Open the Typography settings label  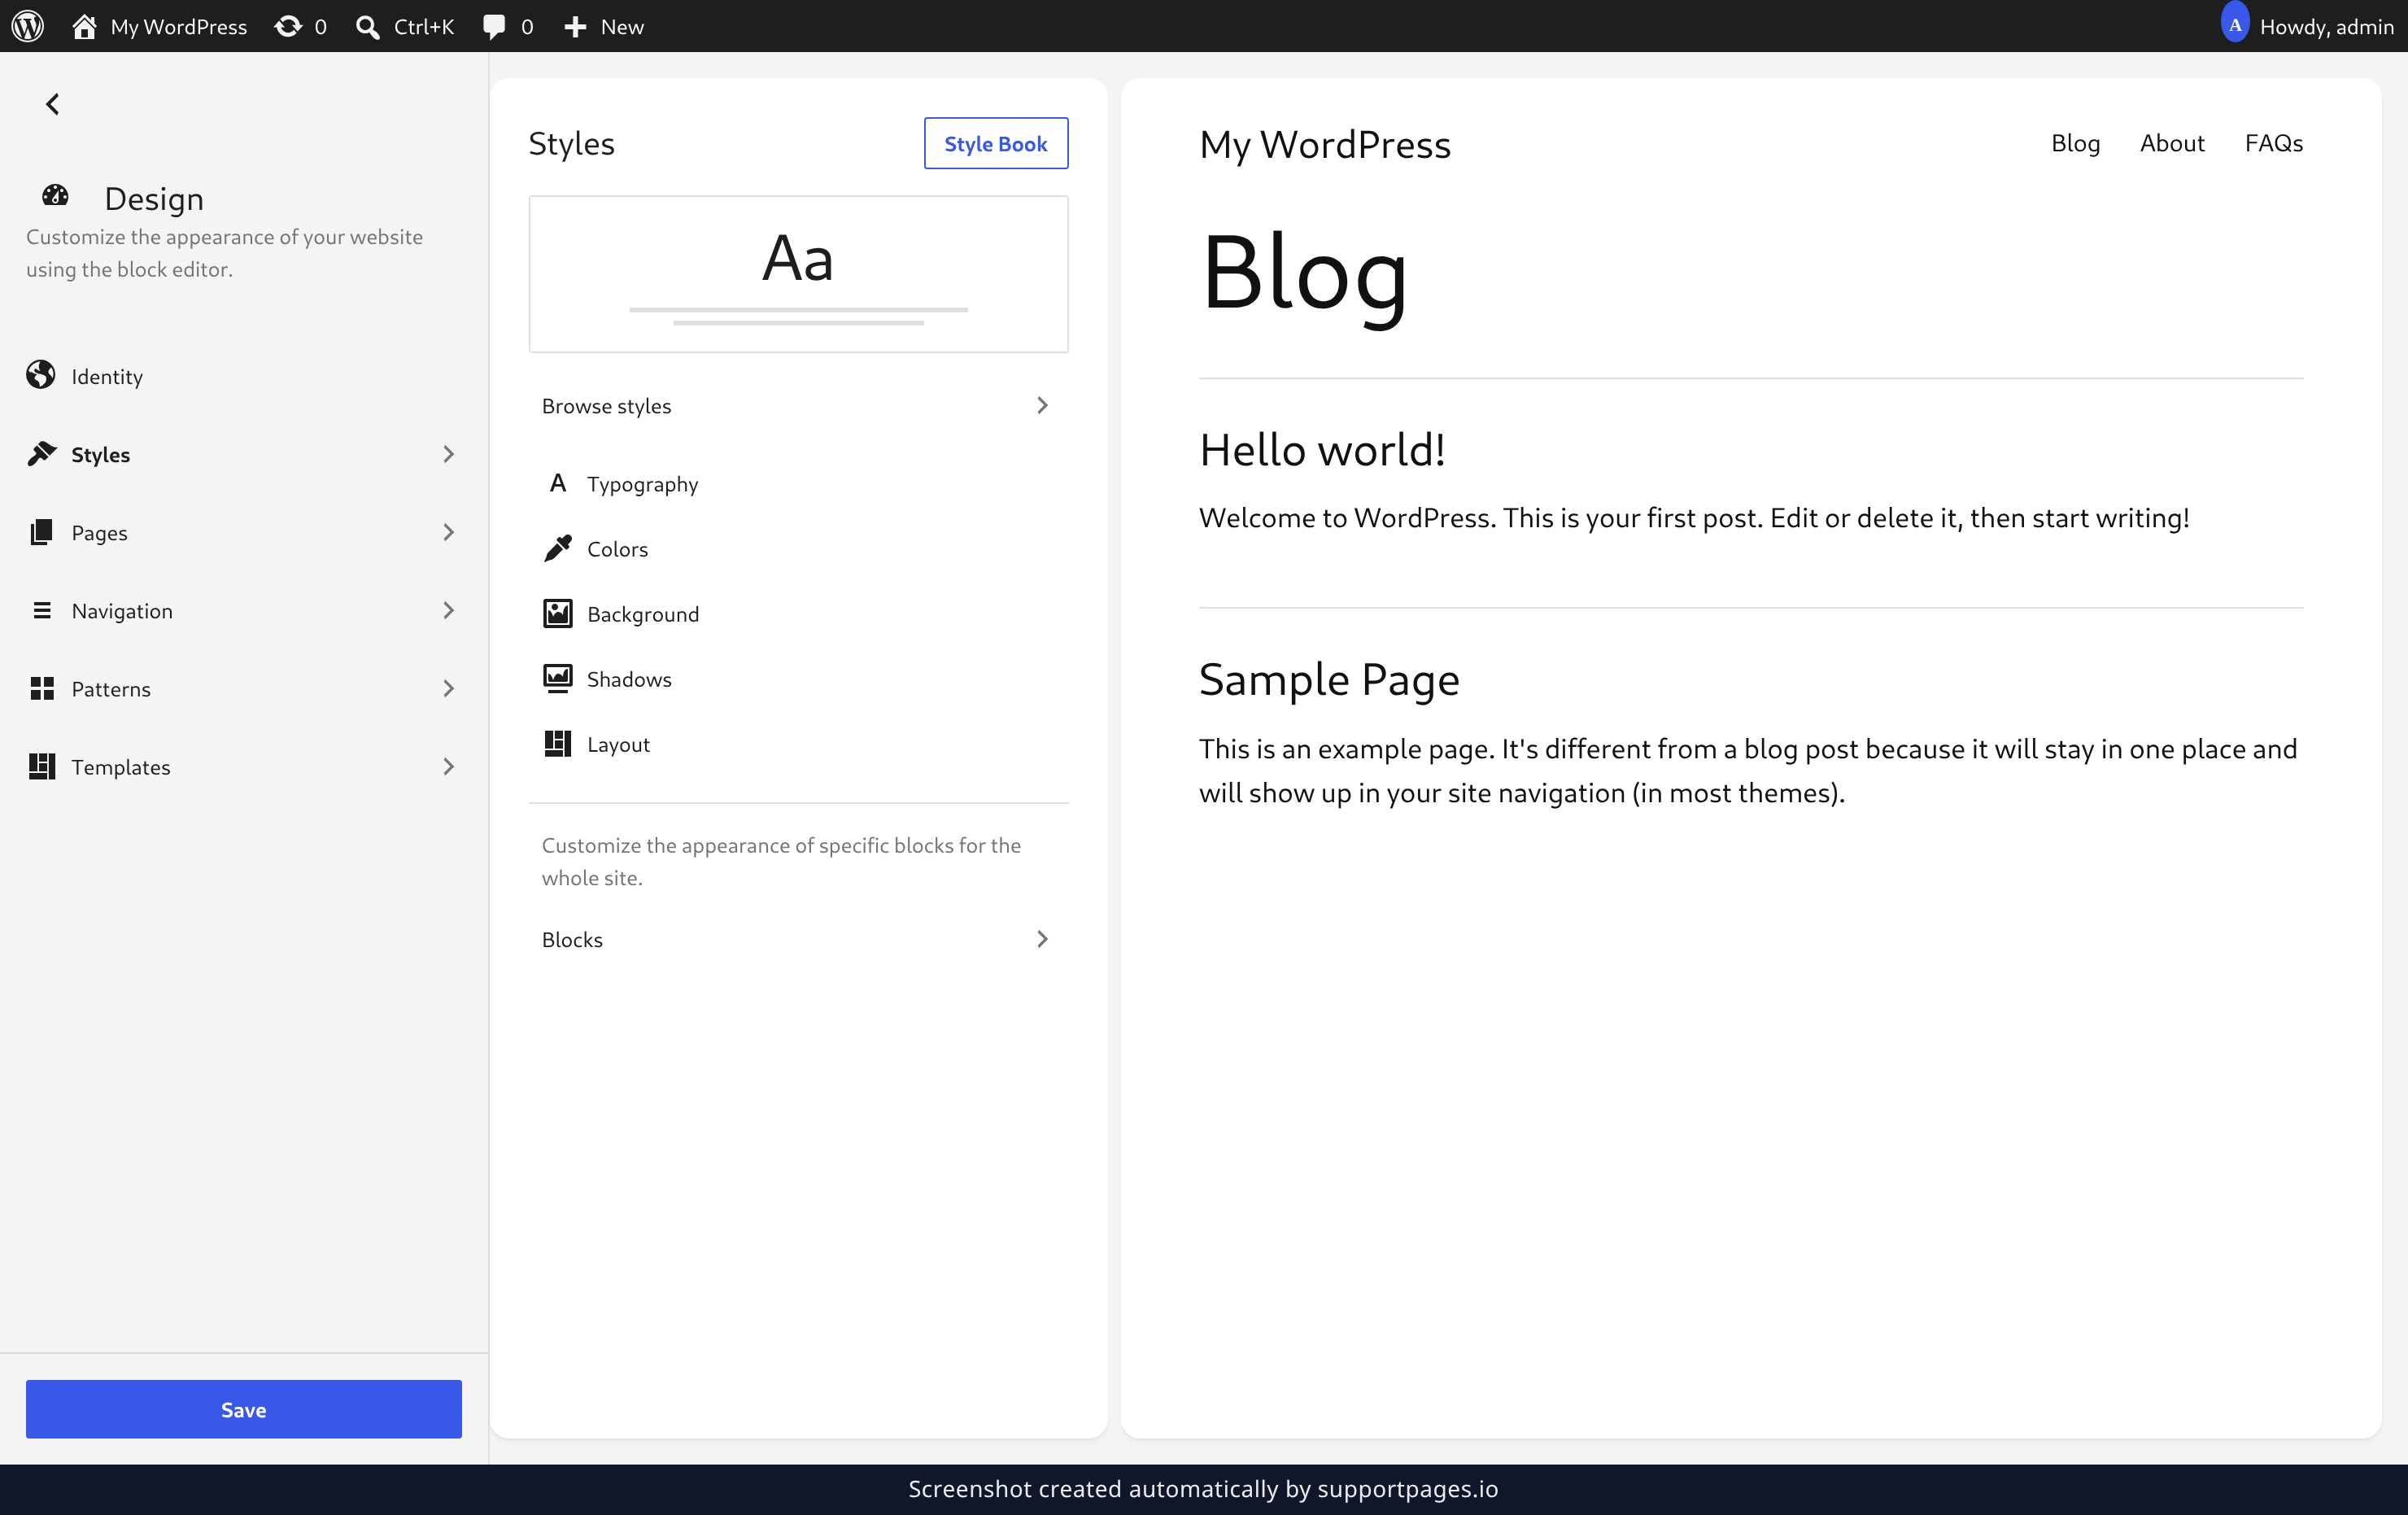pos(642,485)
